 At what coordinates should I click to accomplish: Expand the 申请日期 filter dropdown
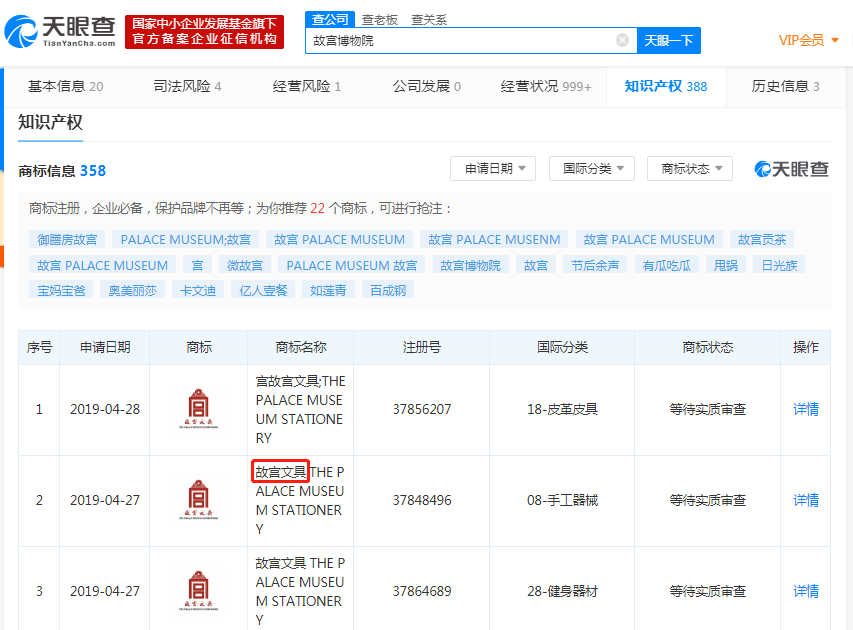[x=493, y=169]
